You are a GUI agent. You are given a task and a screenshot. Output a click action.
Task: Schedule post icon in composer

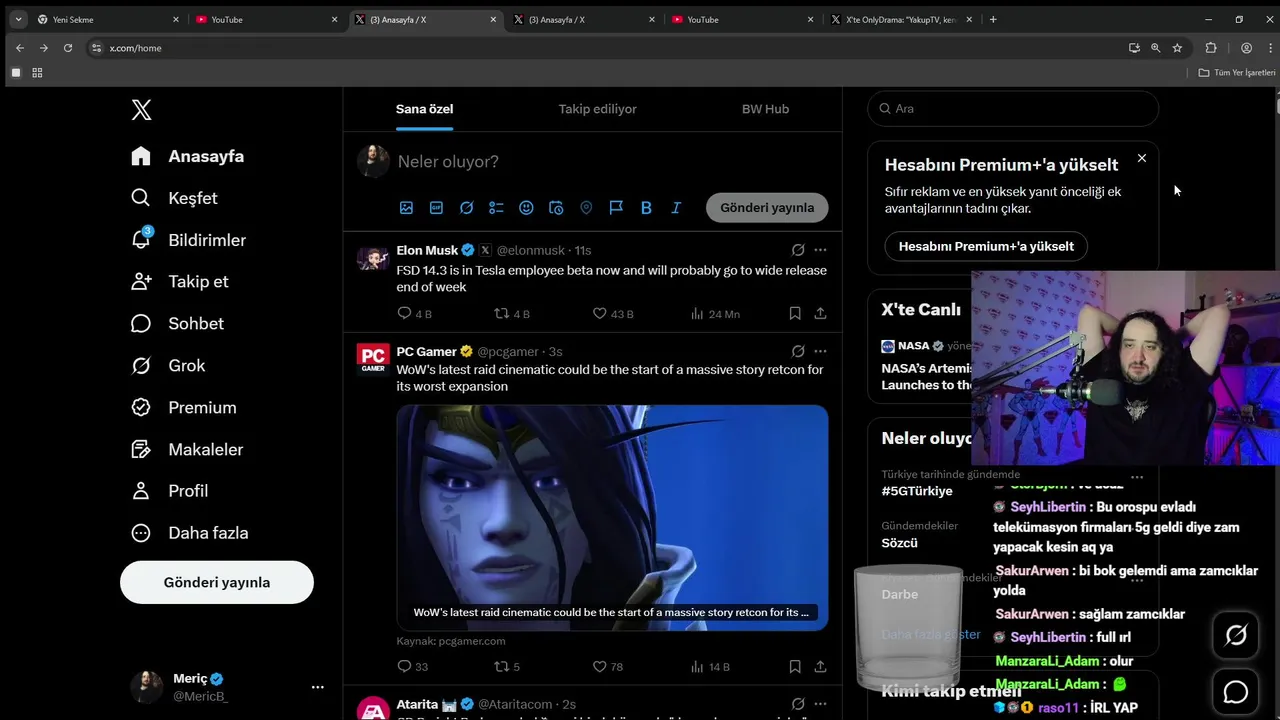[556, 208]
